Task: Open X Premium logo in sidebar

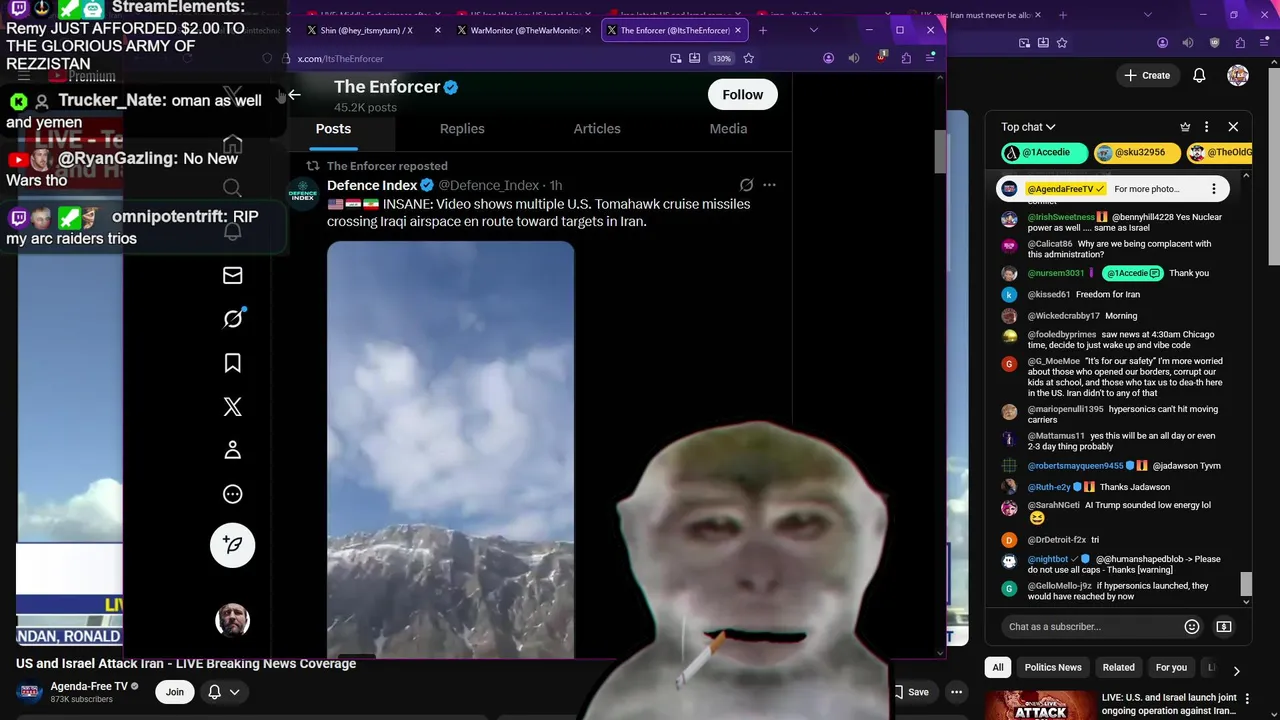Action: point(232,407)
